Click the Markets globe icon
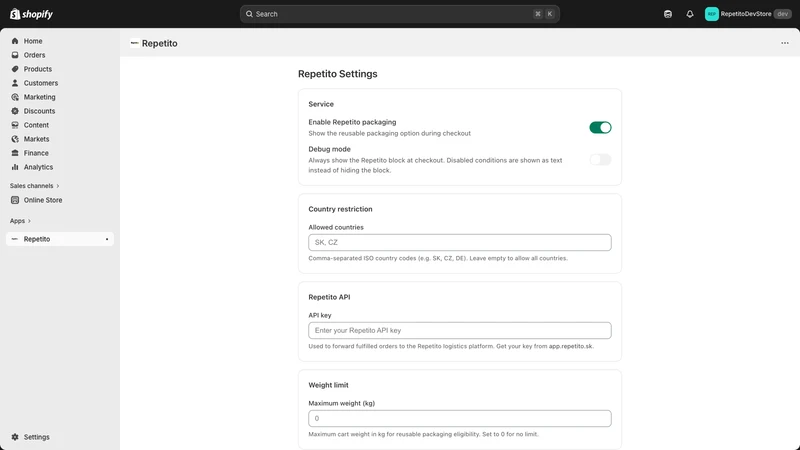This screenshot has height=450, width=800. coord(15,139)
